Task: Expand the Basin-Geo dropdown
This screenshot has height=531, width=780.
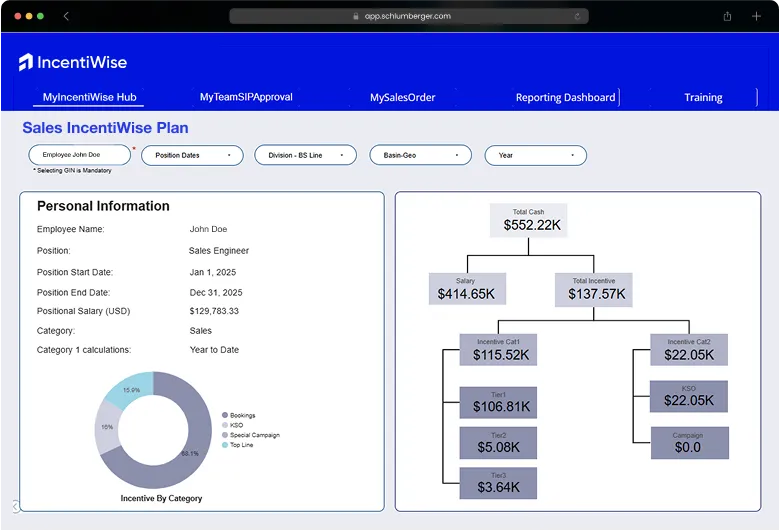Action: [x=420, y=155]
